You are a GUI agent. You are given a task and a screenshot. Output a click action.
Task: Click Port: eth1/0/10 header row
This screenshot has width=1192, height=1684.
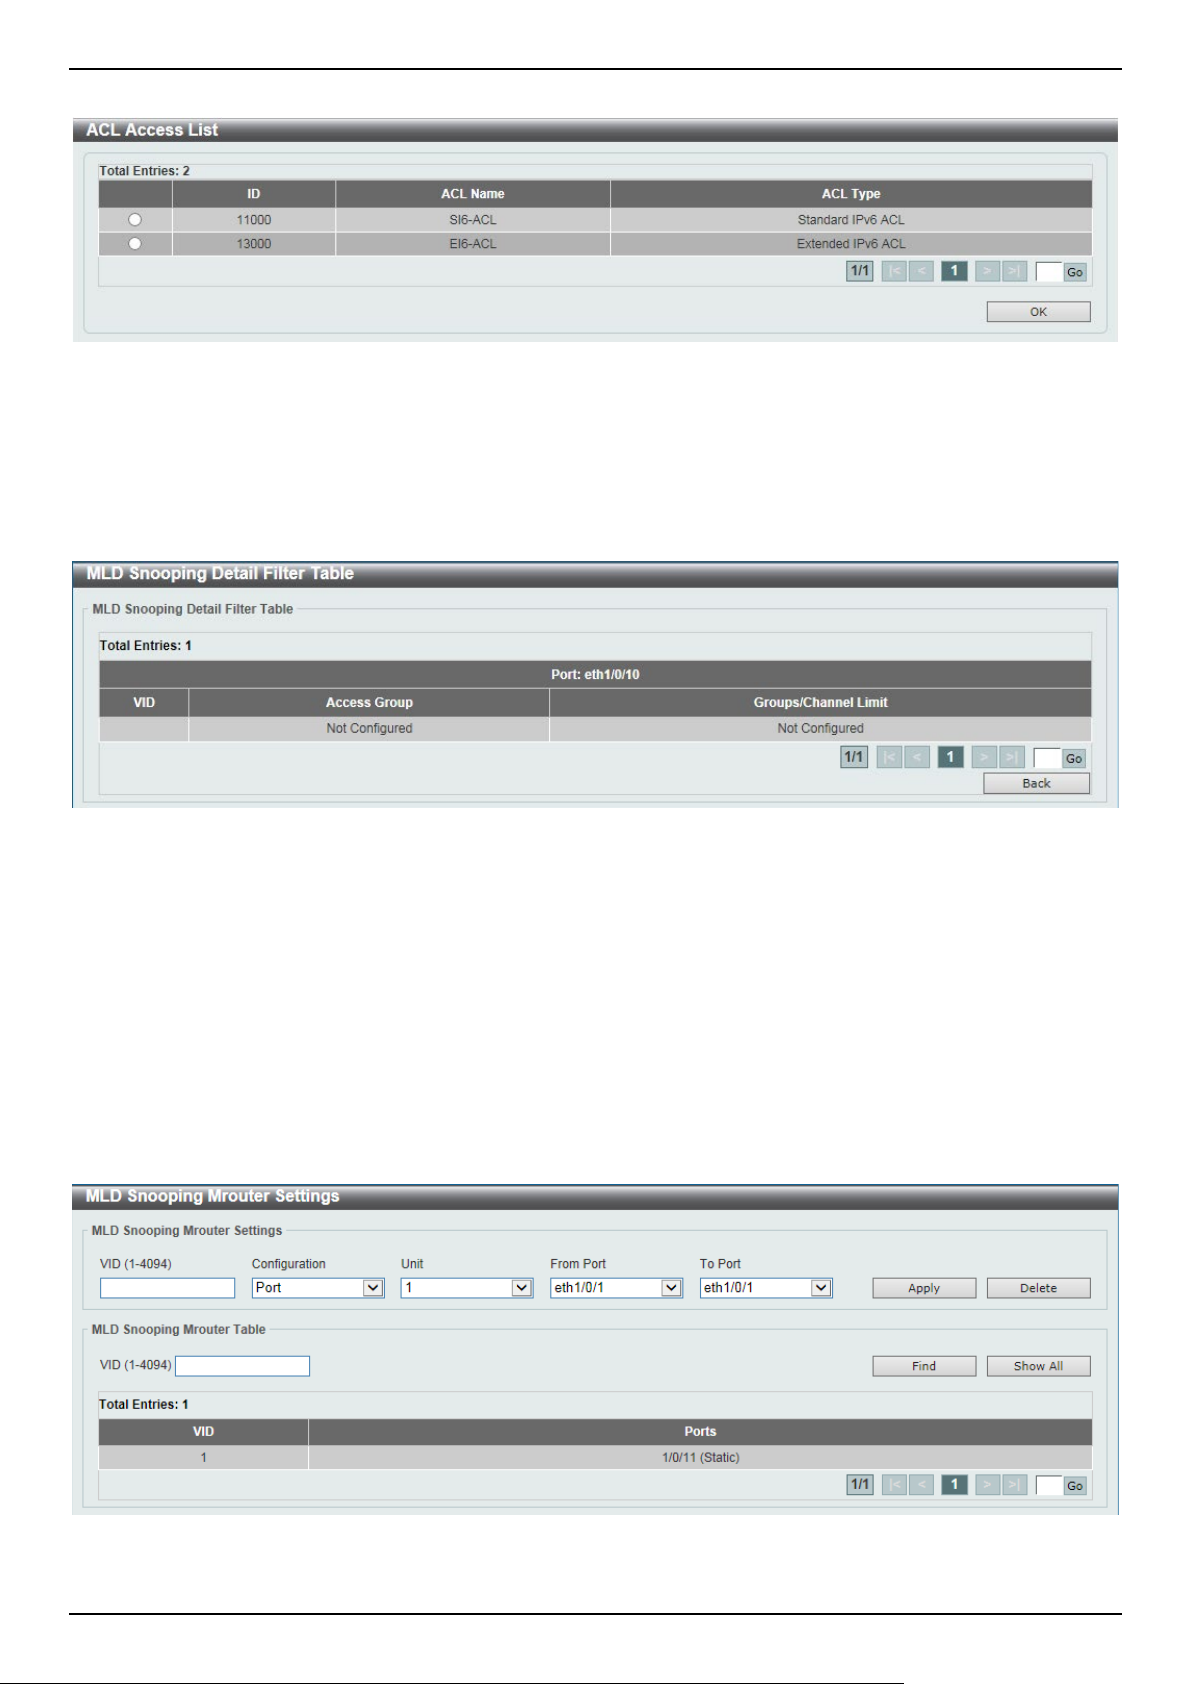tap(595, 675)
